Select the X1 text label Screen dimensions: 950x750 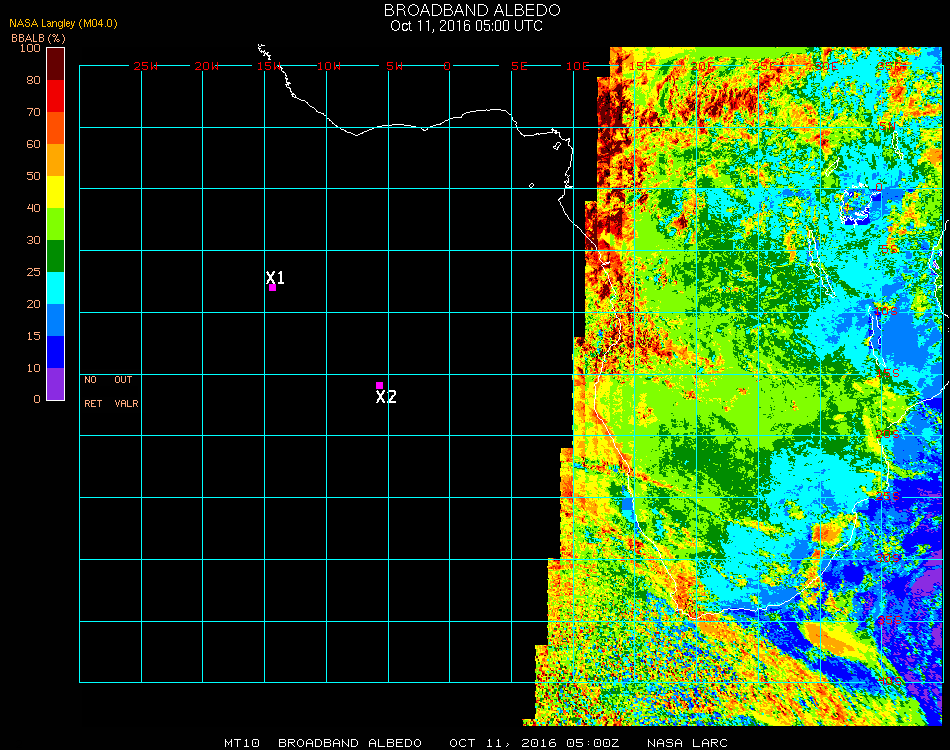275,277
